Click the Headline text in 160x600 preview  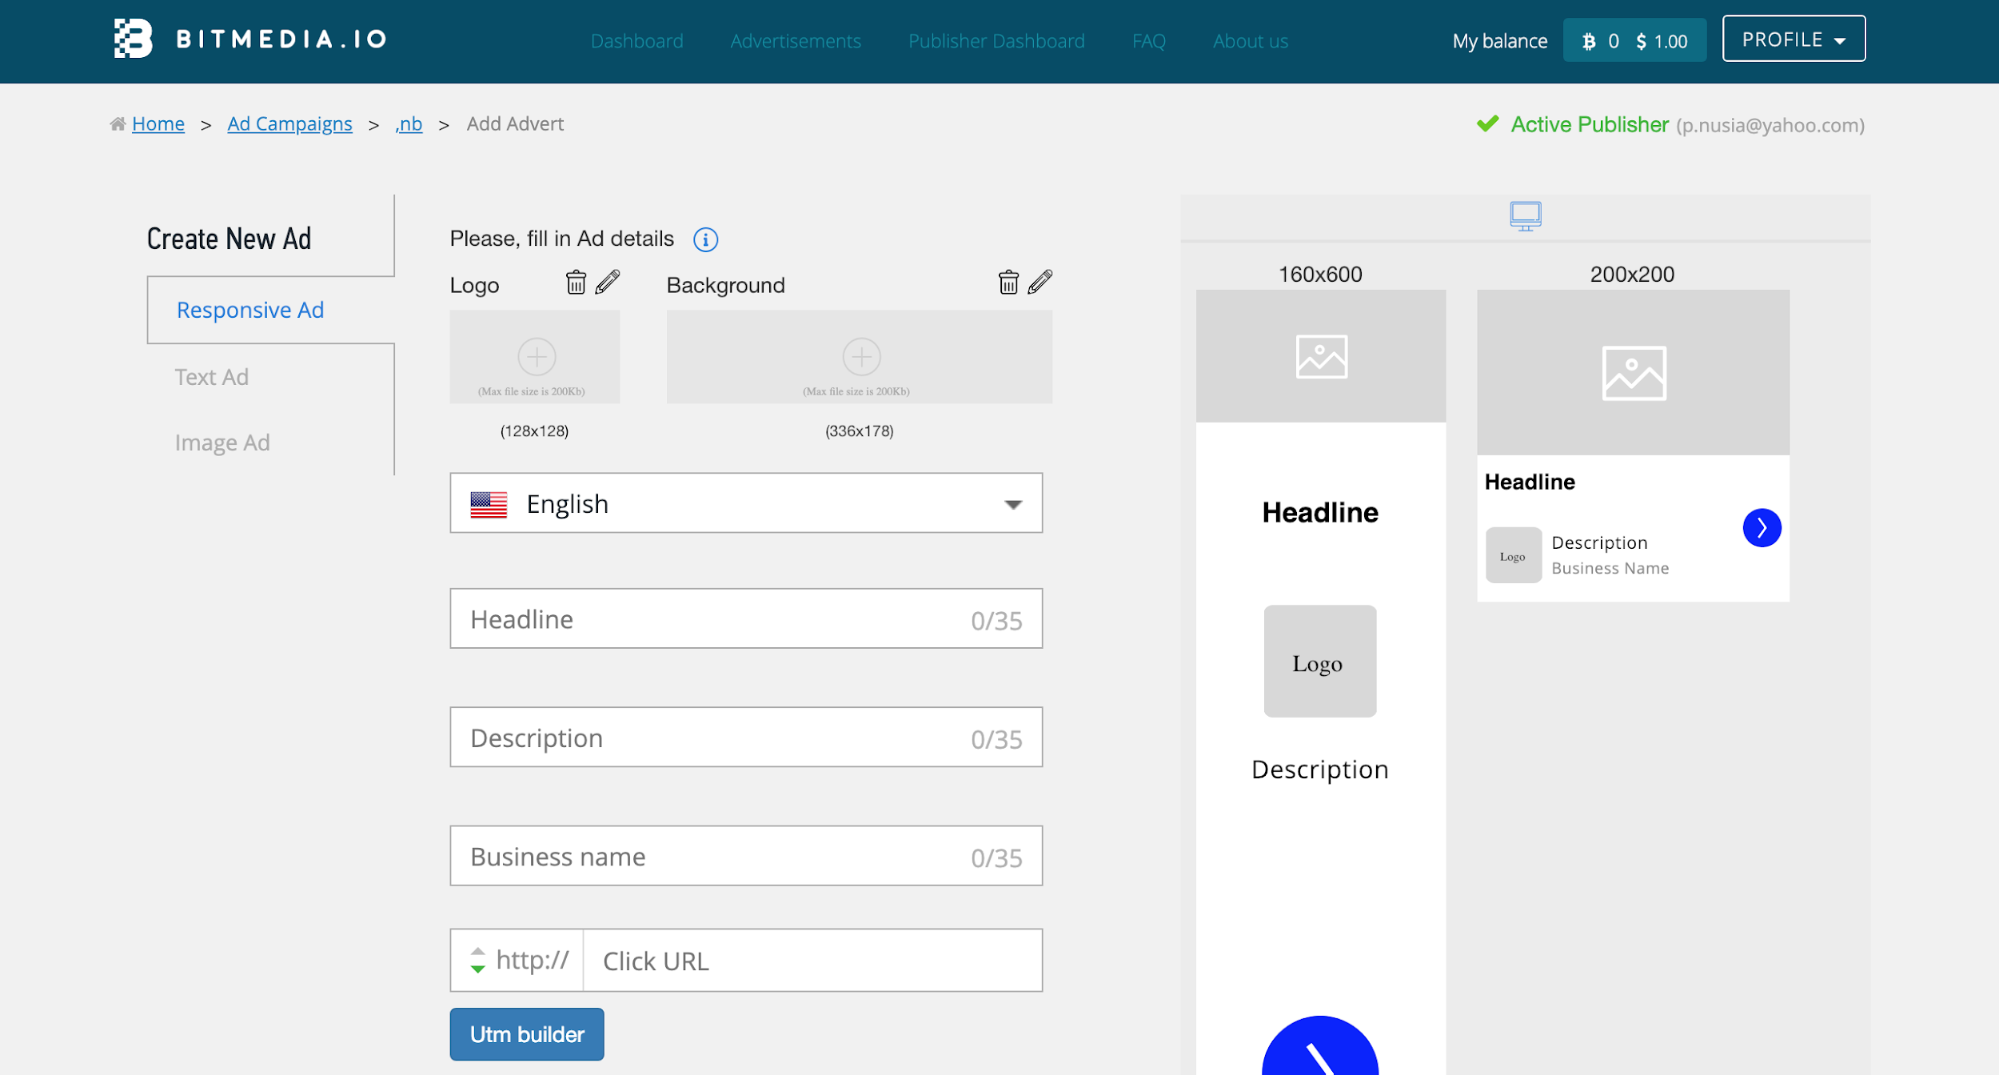1320,513
